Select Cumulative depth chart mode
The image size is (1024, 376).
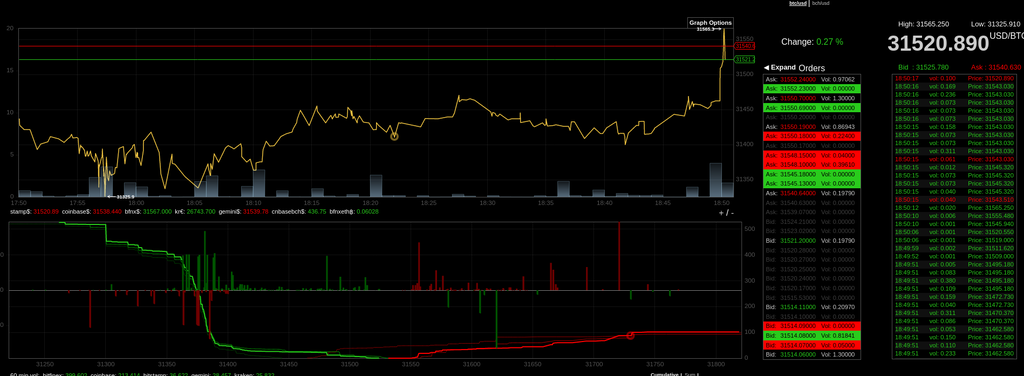click(665, 374)
